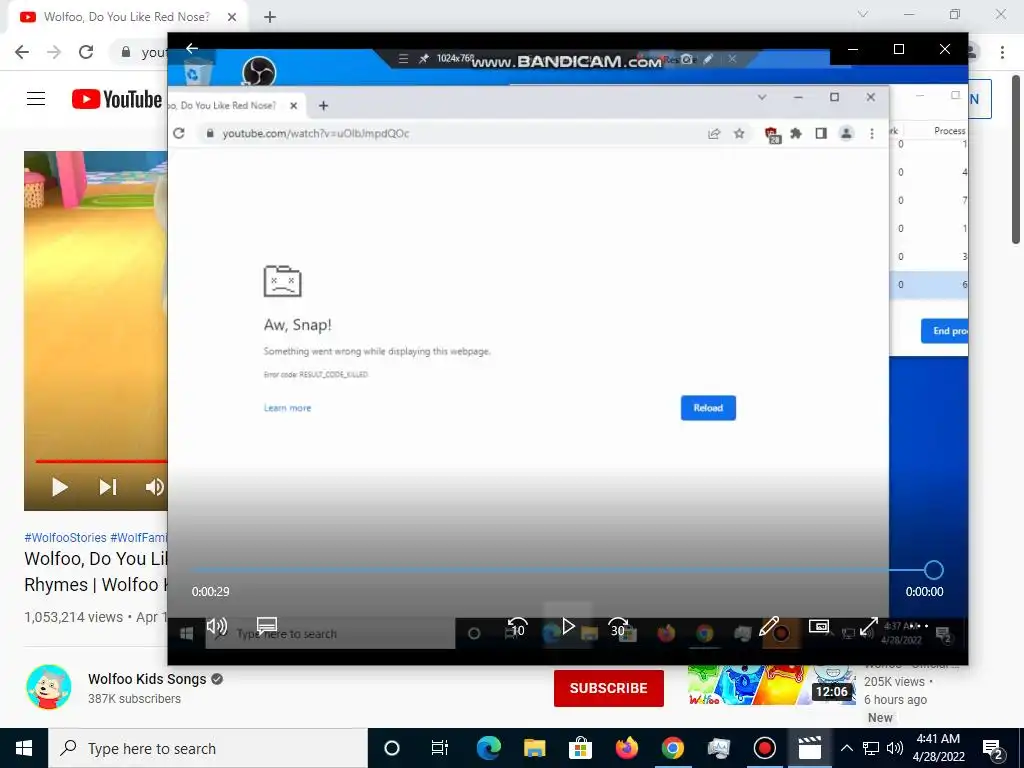This screenshot has height=768, width=1024.
Task: Click the red YouTube progress bar
Action: pyautogui.click(x=101, y=461)
